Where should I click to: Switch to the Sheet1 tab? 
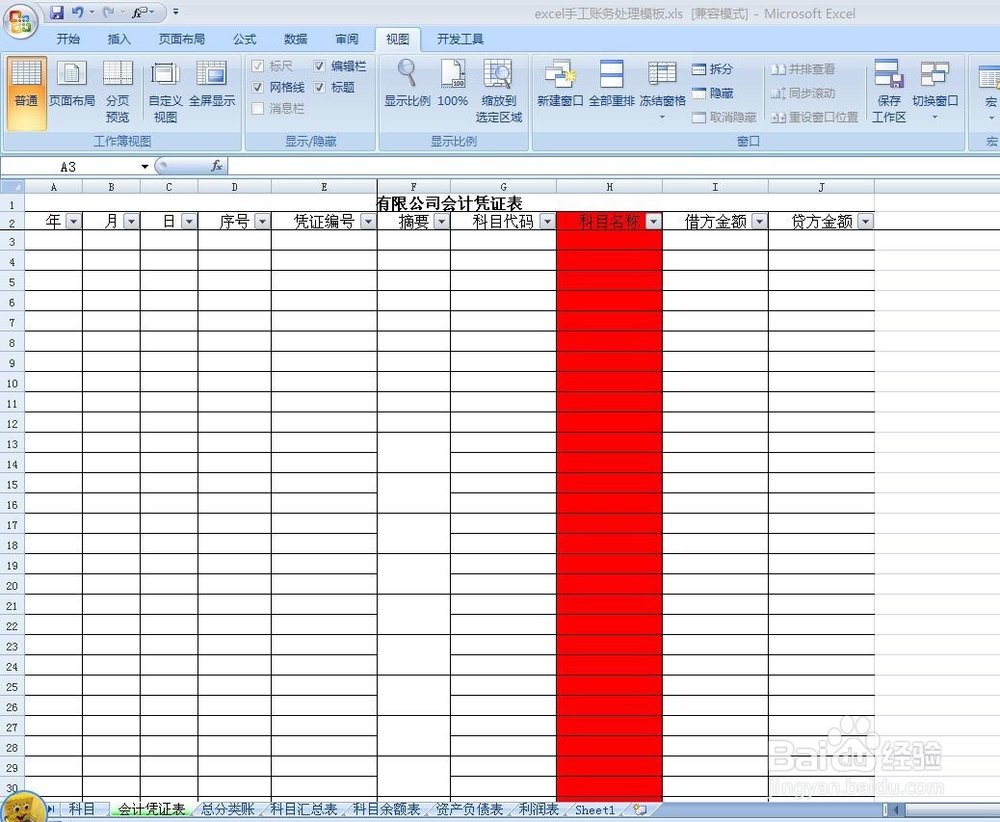pyautogui.click(x=595, y=809)
